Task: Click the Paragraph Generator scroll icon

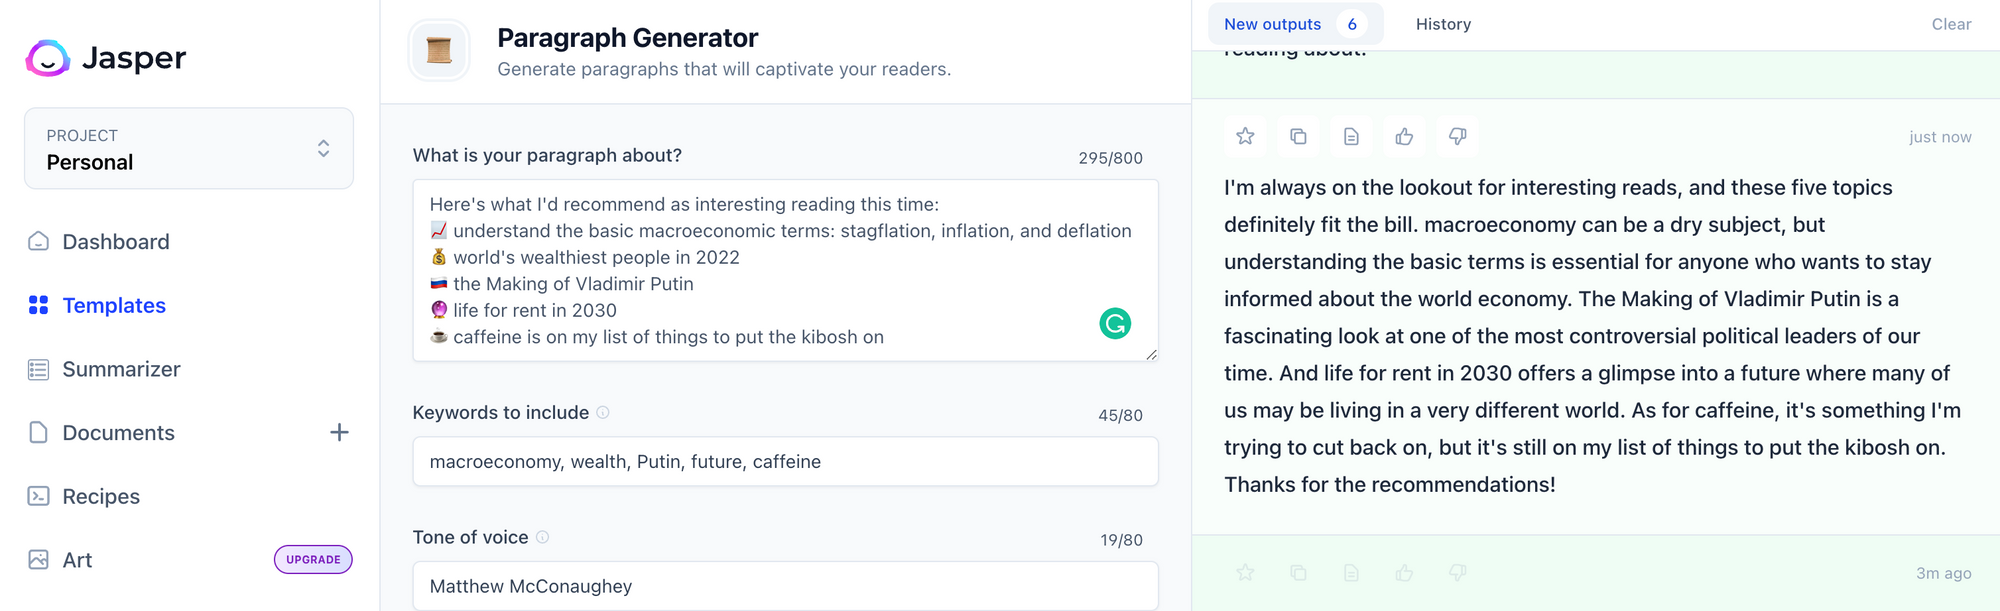Action: [x=439, y=50]
